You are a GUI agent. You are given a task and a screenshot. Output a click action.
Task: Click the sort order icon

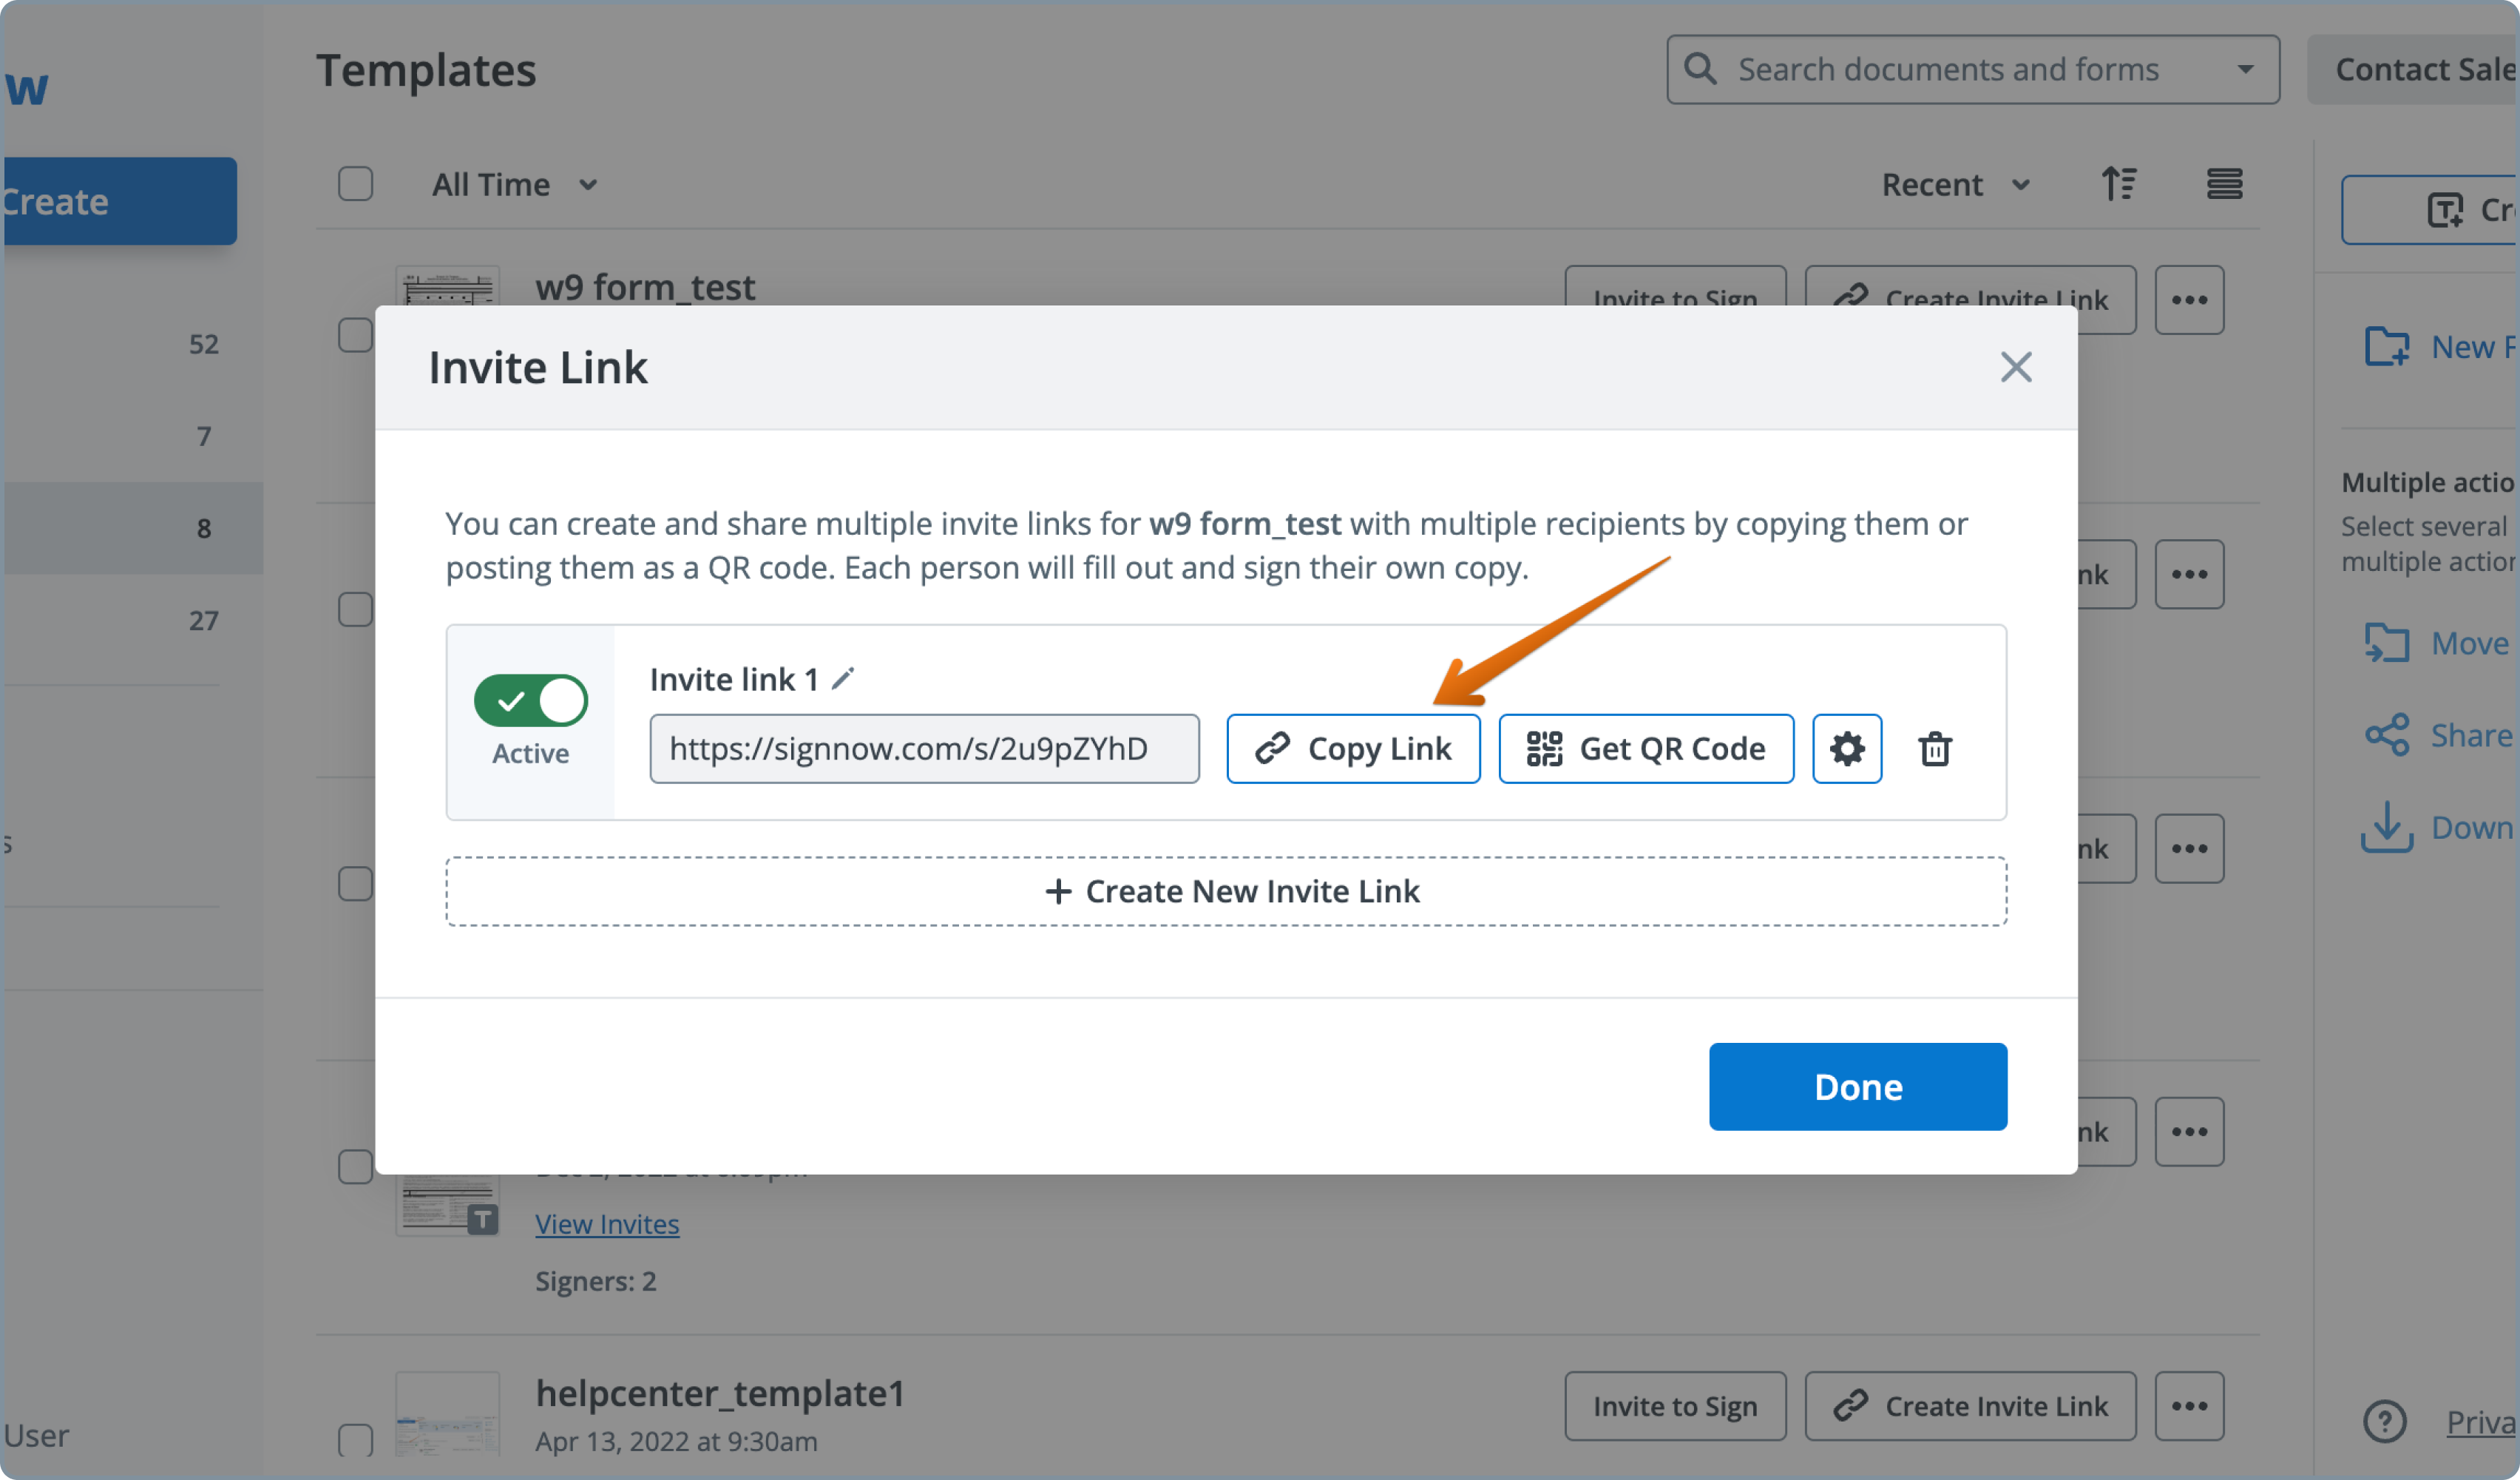2118,184
